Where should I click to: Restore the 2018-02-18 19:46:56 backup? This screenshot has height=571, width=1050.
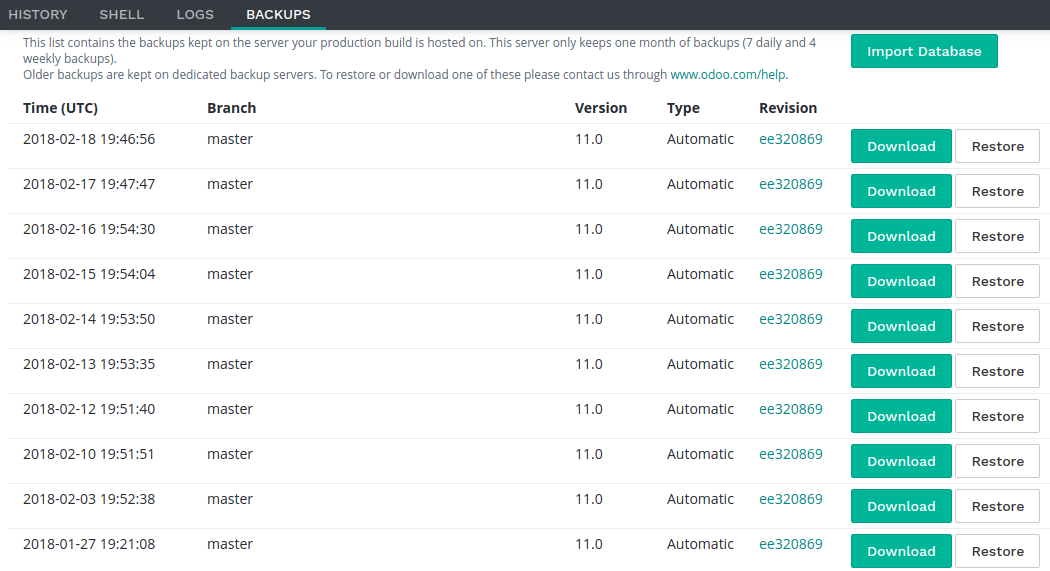tap(997, 146)
